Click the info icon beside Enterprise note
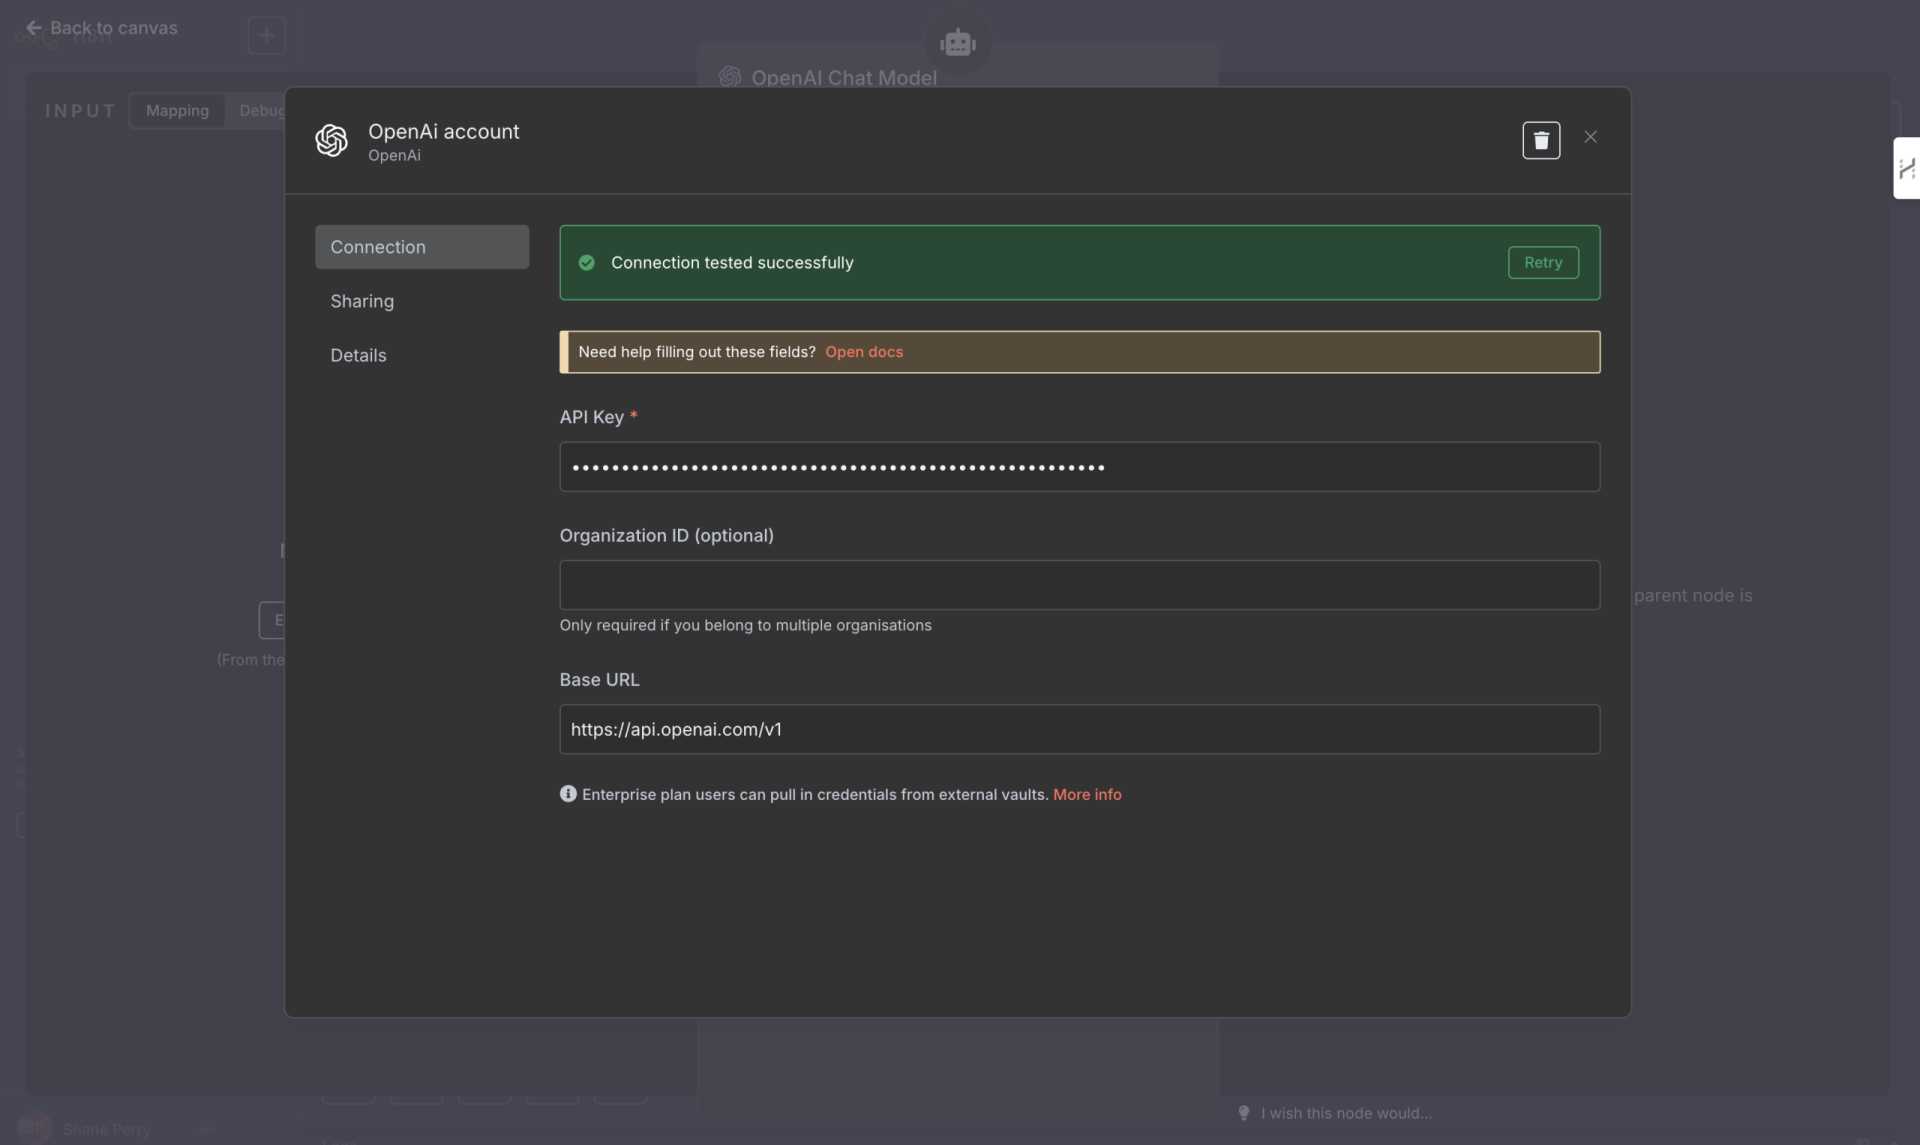The height and width of the screenshot is (1145, 1920). 568,794
